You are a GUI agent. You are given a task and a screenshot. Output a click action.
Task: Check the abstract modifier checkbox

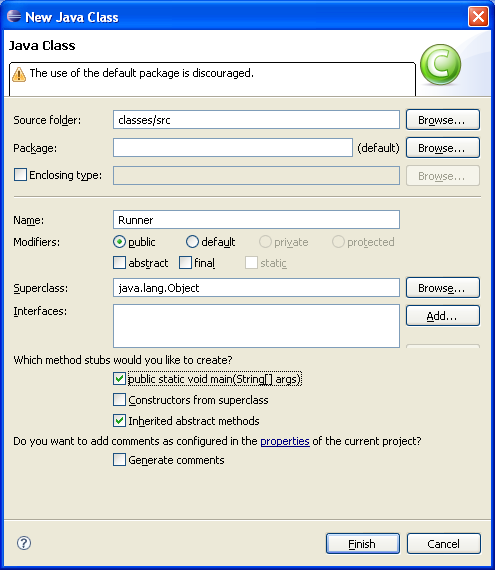119,263
